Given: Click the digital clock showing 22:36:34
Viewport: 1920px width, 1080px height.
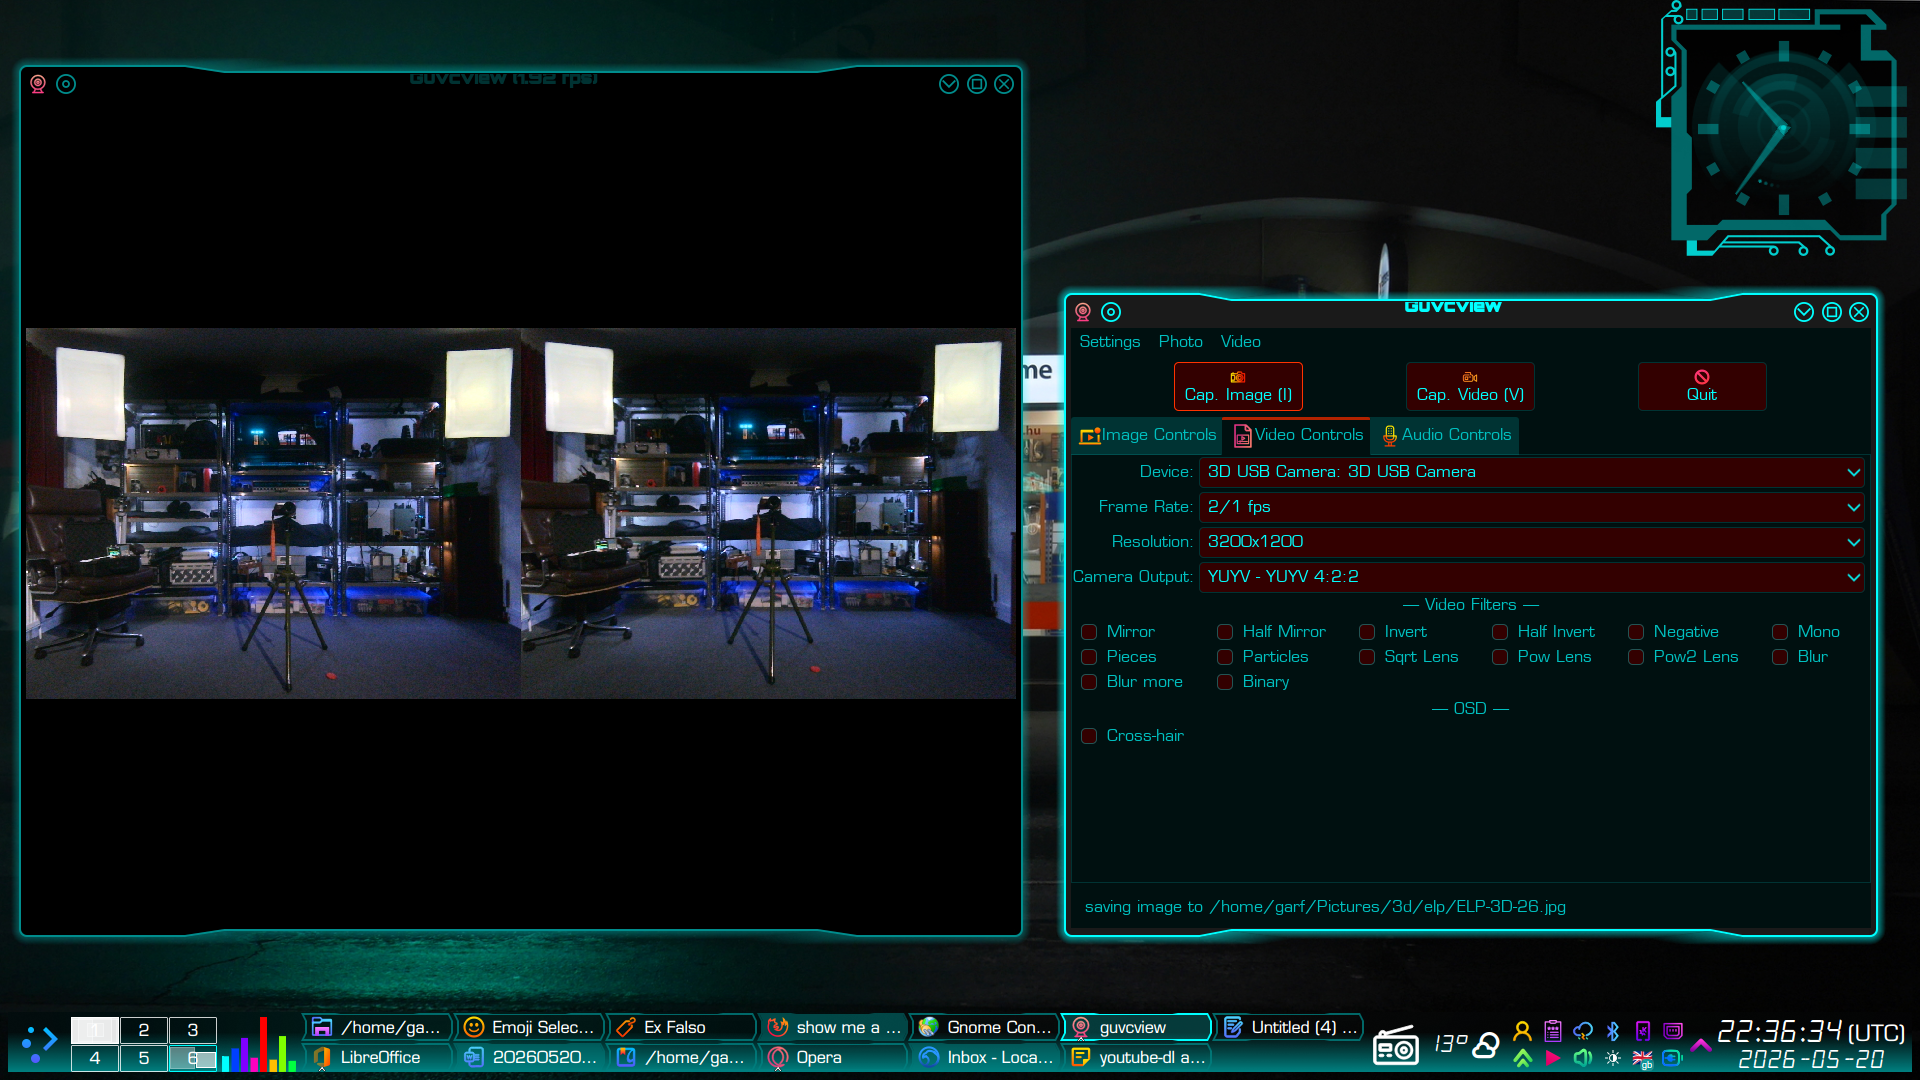Looking at the screenshot, I should [x=1810, y=1031].
